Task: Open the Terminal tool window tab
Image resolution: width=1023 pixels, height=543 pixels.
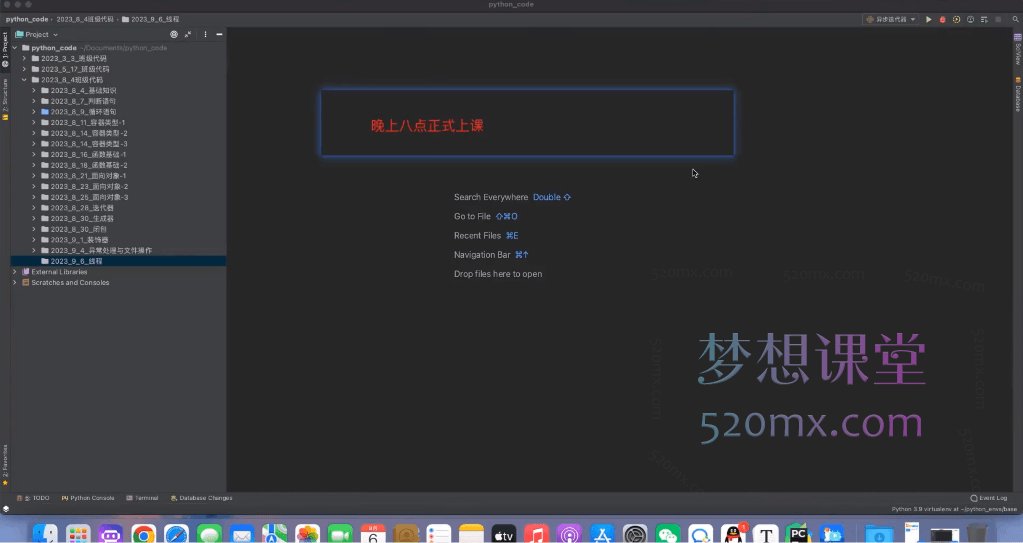Action: [x=142, y=498]
